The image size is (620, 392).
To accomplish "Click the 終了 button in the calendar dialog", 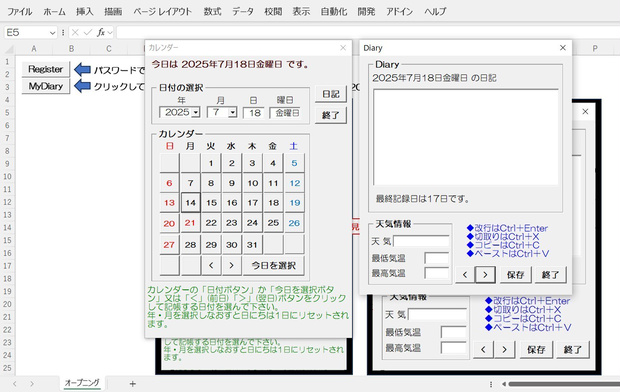I will 331,116.
